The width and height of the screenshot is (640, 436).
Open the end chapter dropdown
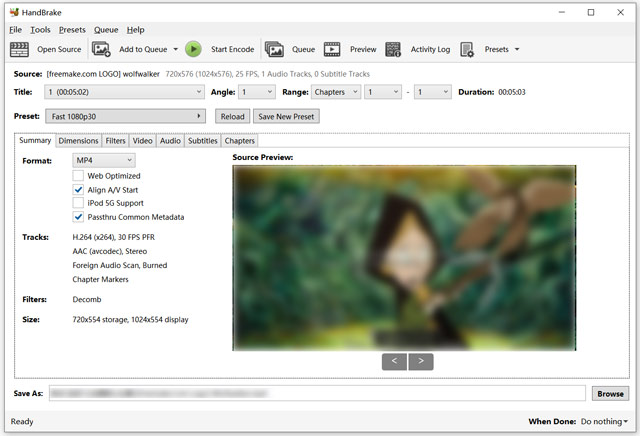pos(433,92)
